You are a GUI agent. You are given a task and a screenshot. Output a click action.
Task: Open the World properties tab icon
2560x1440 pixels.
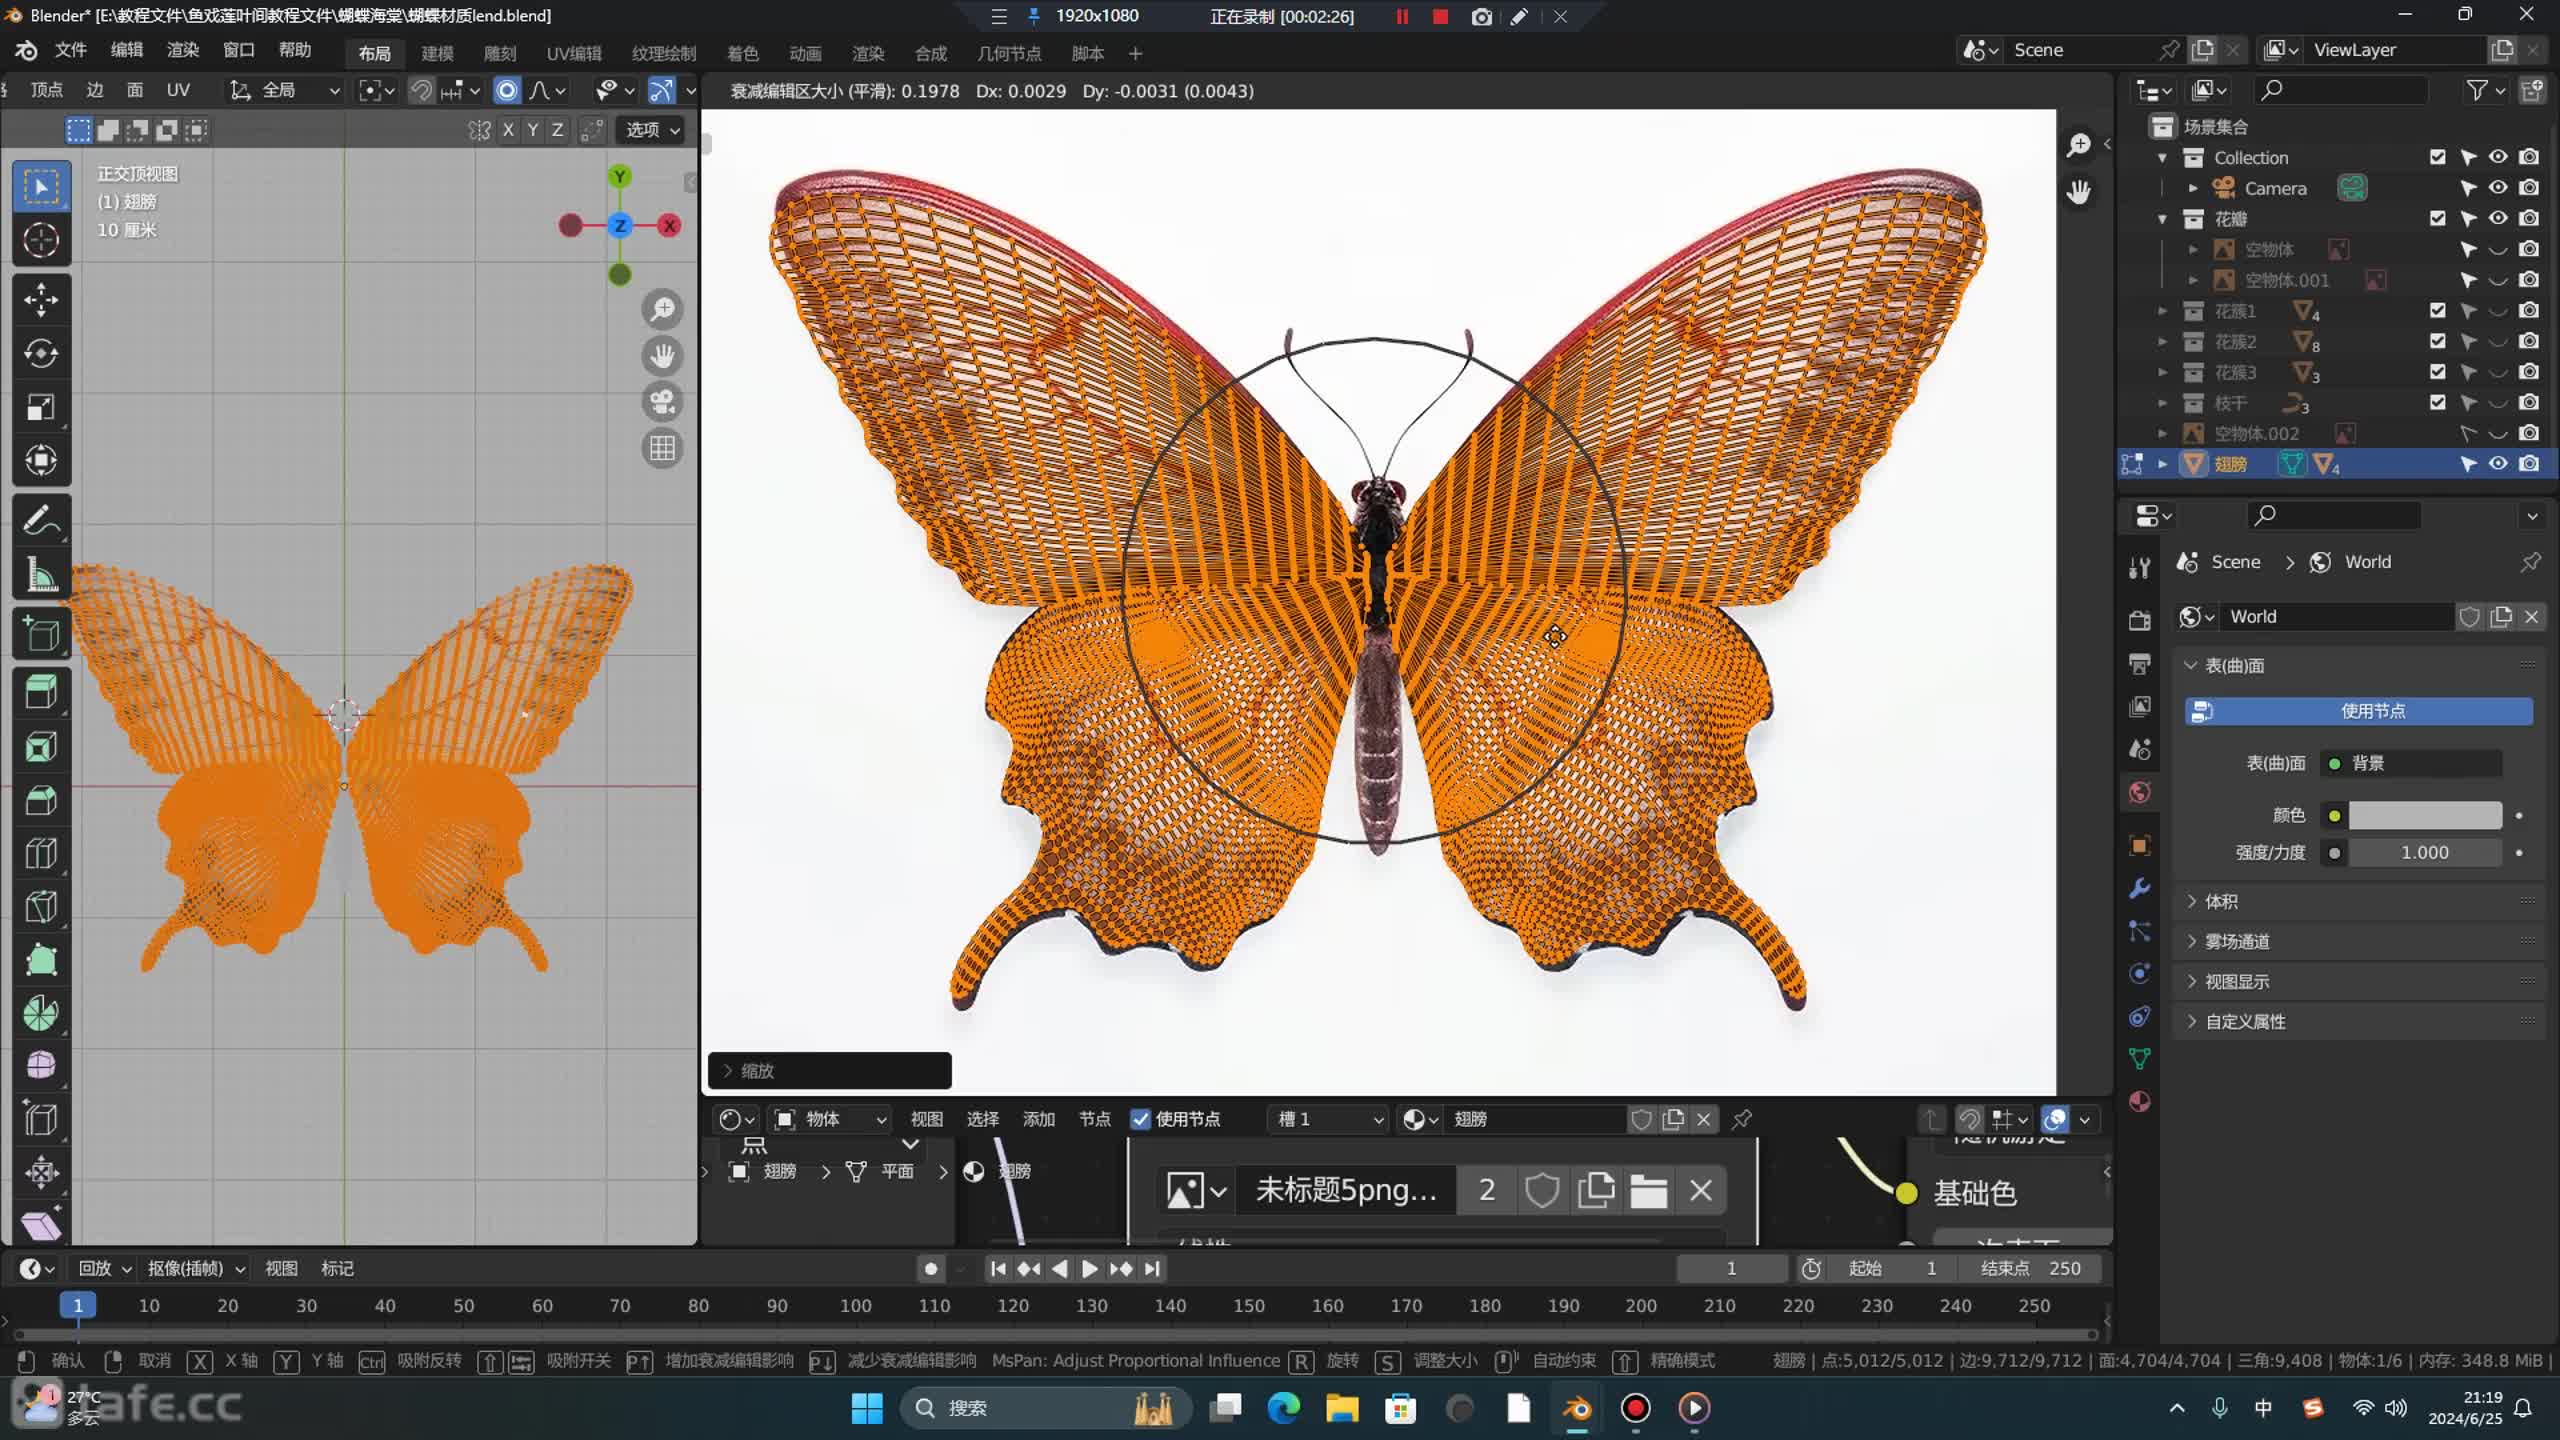pyautogui.click(x=2140, y=793)
